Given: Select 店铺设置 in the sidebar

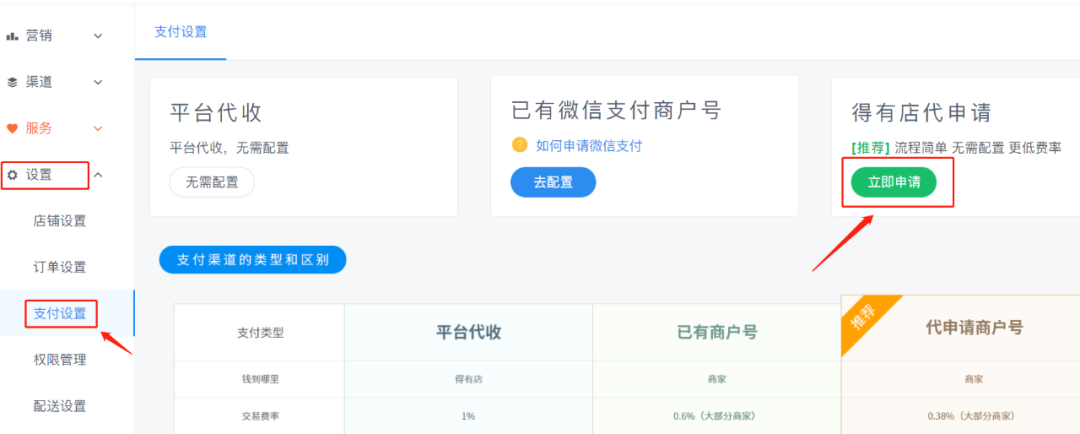Looking at the screenshot, I should tap(60, 221).
